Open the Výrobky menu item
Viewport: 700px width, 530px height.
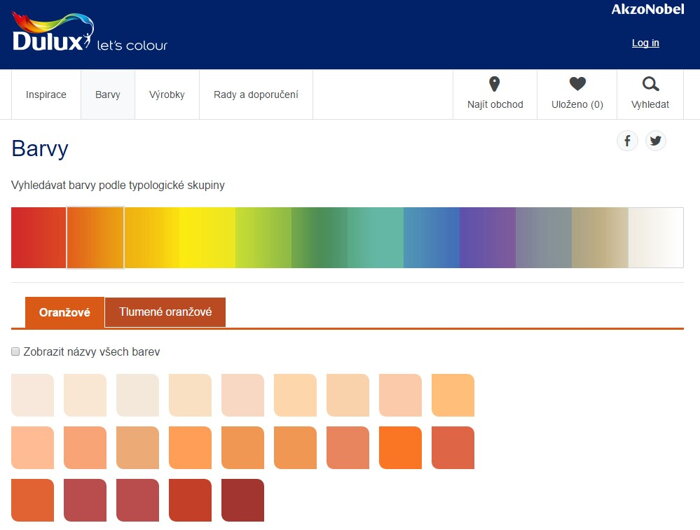(167, 95)
